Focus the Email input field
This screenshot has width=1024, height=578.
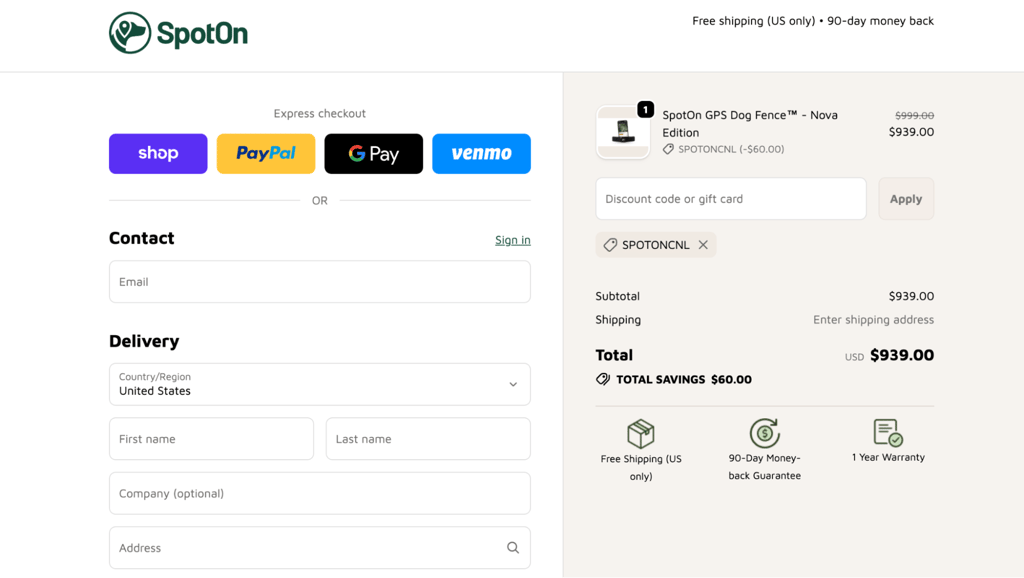pyautogui.click(x=320, y=281)
